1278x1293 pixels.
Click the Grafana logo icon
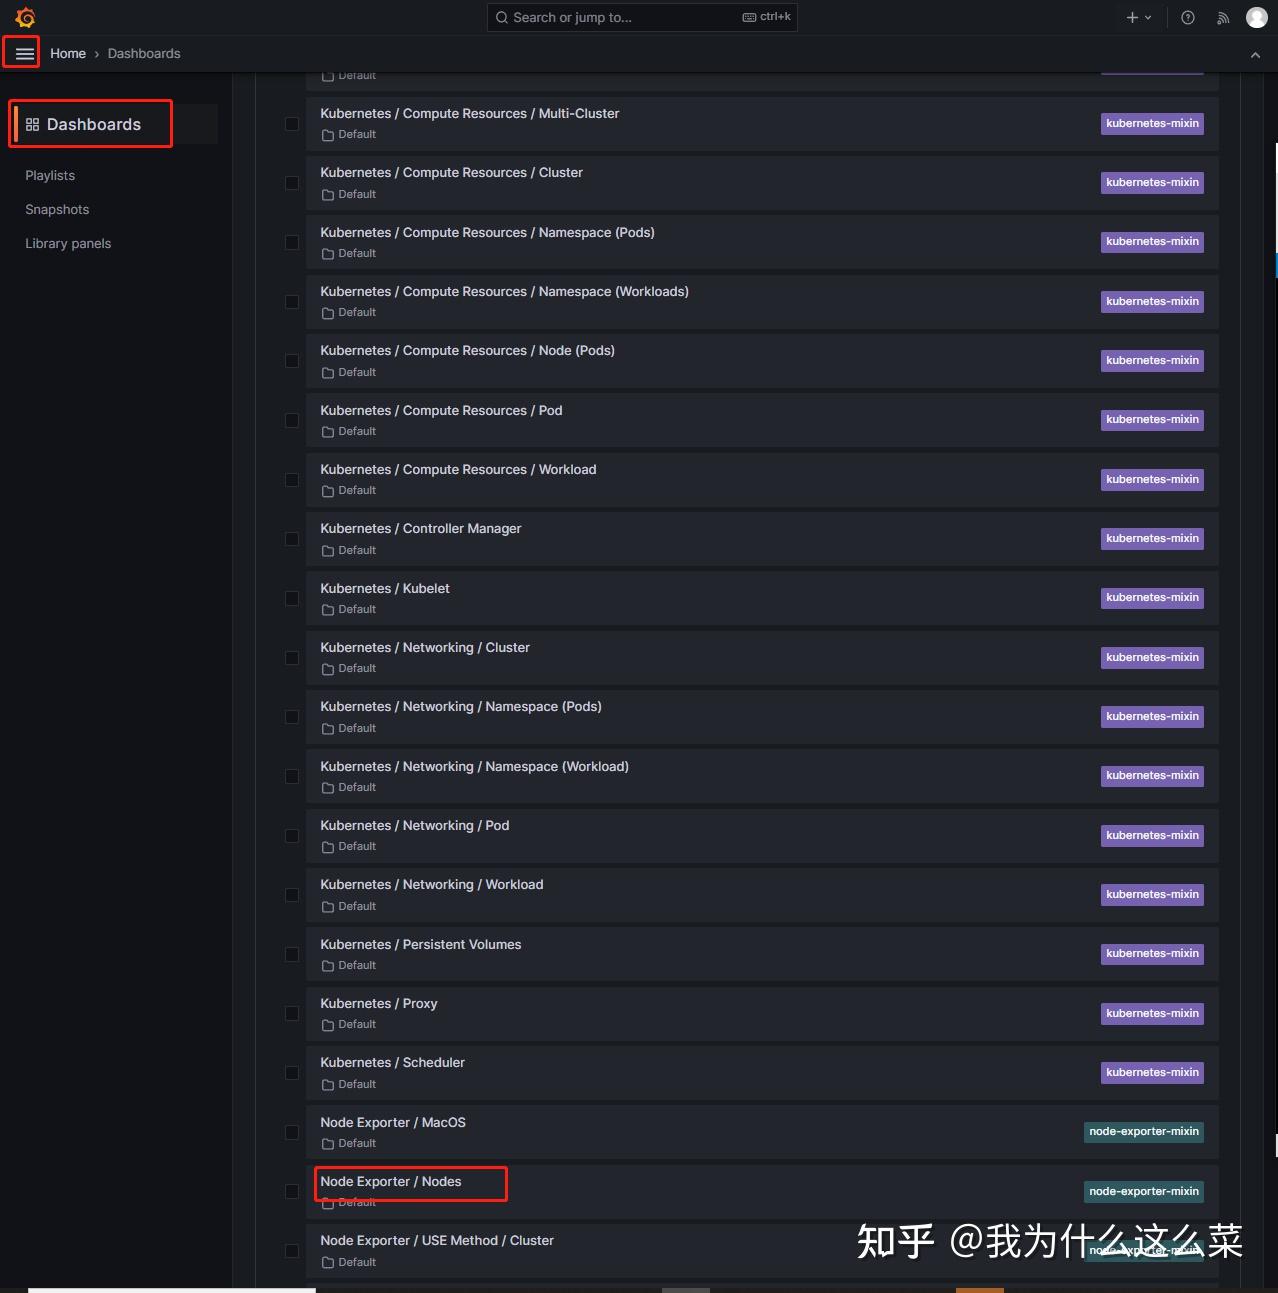coord(26,17)
